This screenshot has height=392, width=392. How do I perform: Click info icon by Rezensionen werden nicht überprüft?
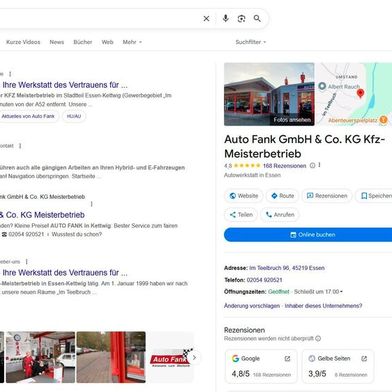[318, 339]
